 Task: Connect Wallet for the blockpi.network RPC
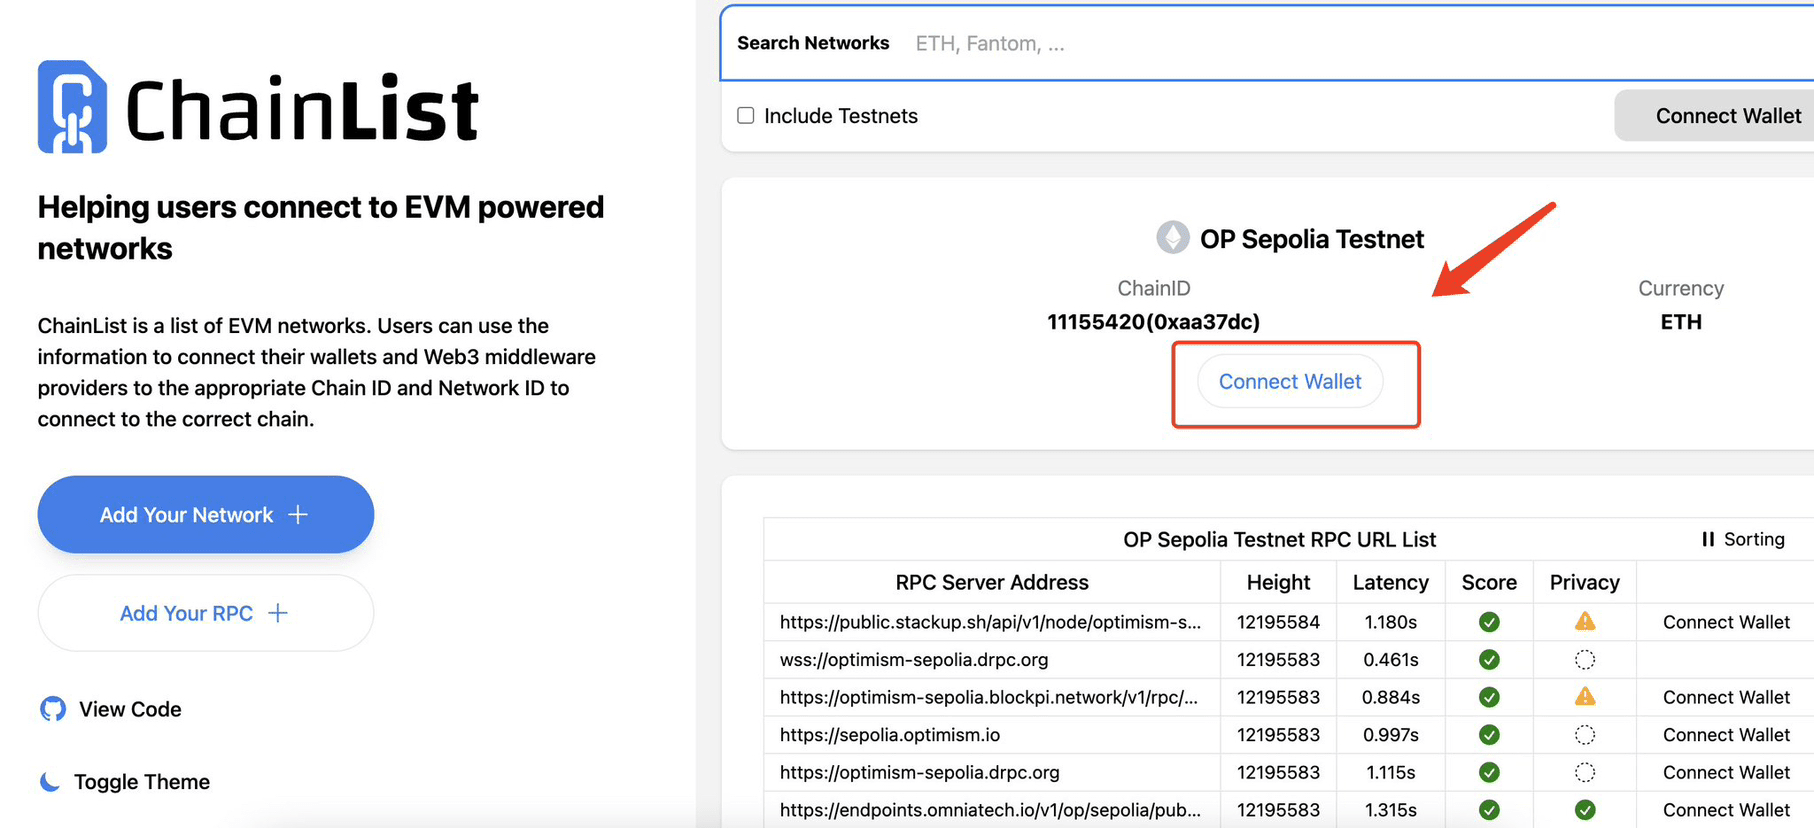(1726, 697)
